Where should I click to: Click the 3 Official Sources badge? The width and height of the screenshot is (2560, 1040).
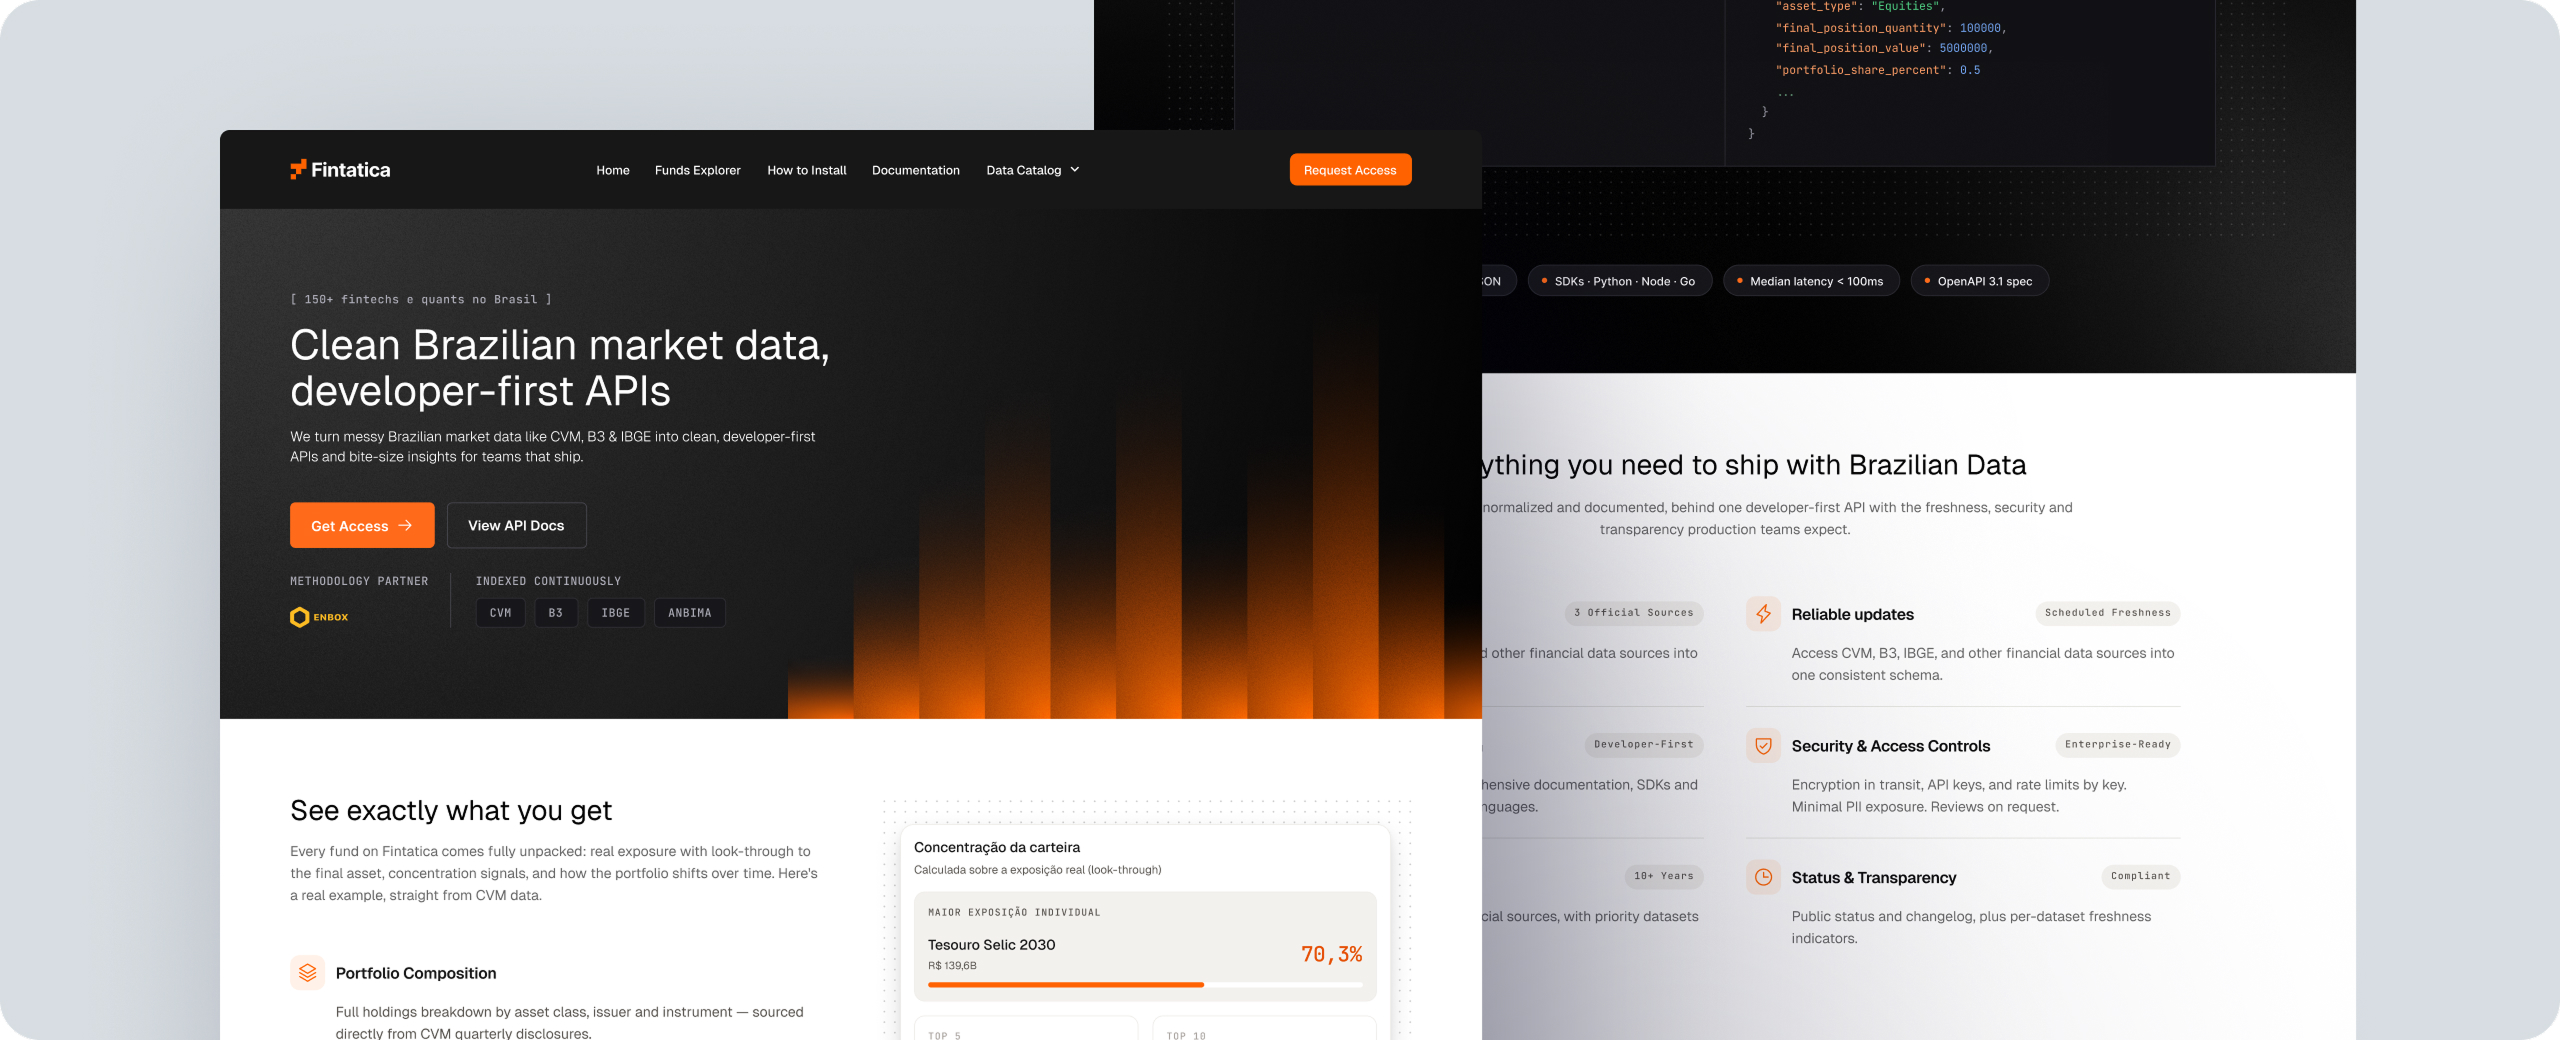click(x=1634, y=613)
